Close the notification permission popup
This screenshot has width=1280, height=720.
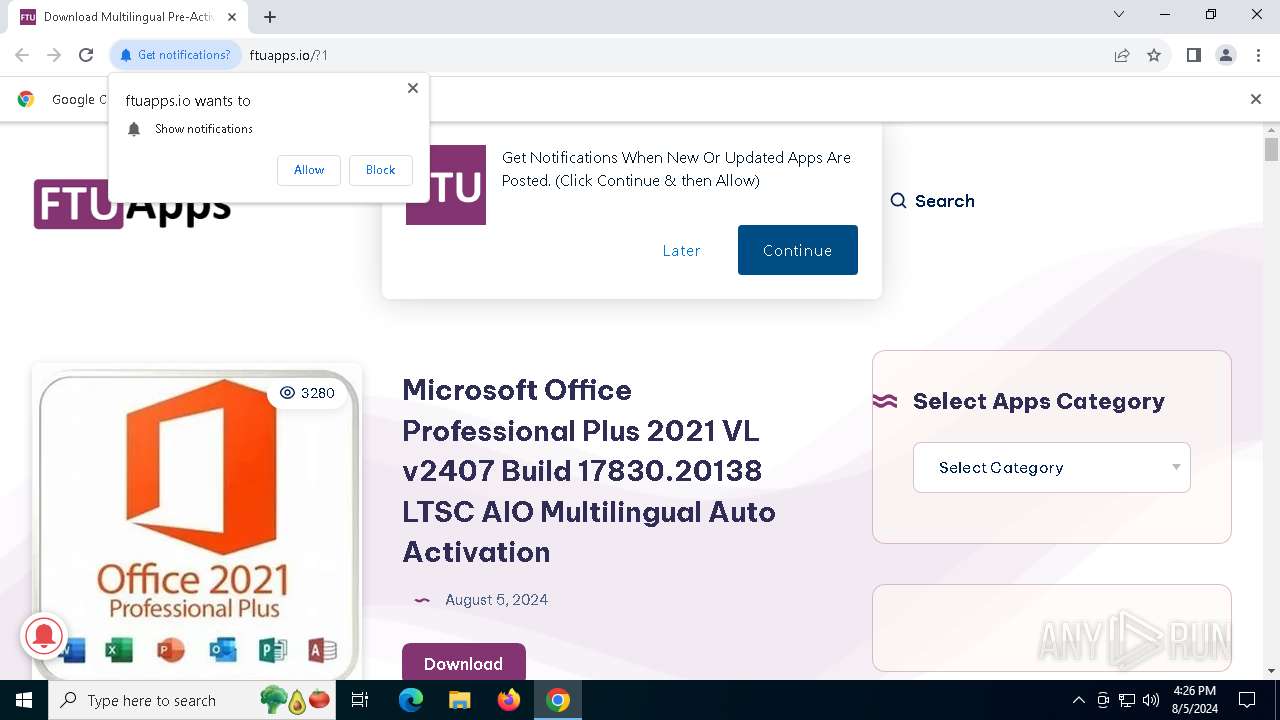[413, 88]
